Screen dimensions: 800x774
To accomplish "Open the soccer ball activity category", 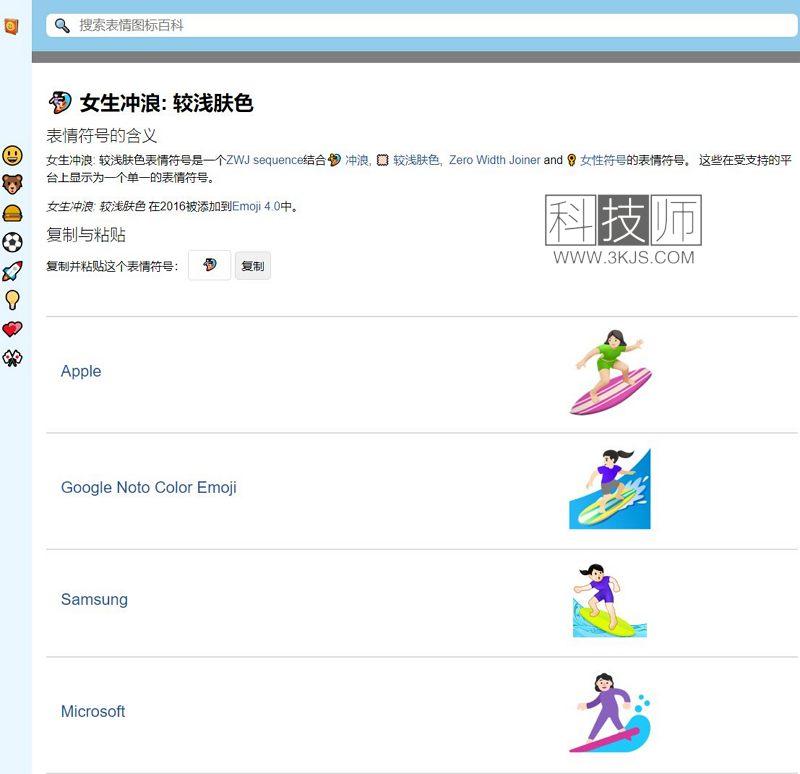I will 12,242.
